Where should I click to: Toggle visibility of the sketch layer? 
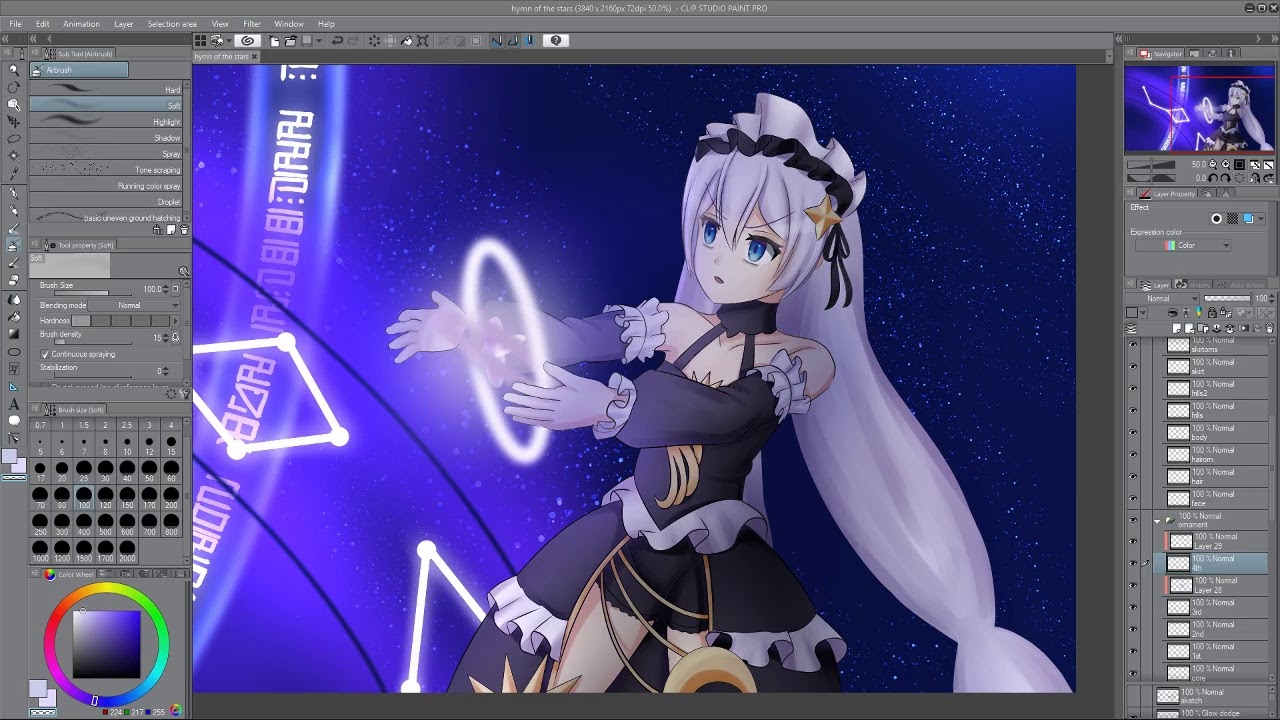pos(1133,695)
